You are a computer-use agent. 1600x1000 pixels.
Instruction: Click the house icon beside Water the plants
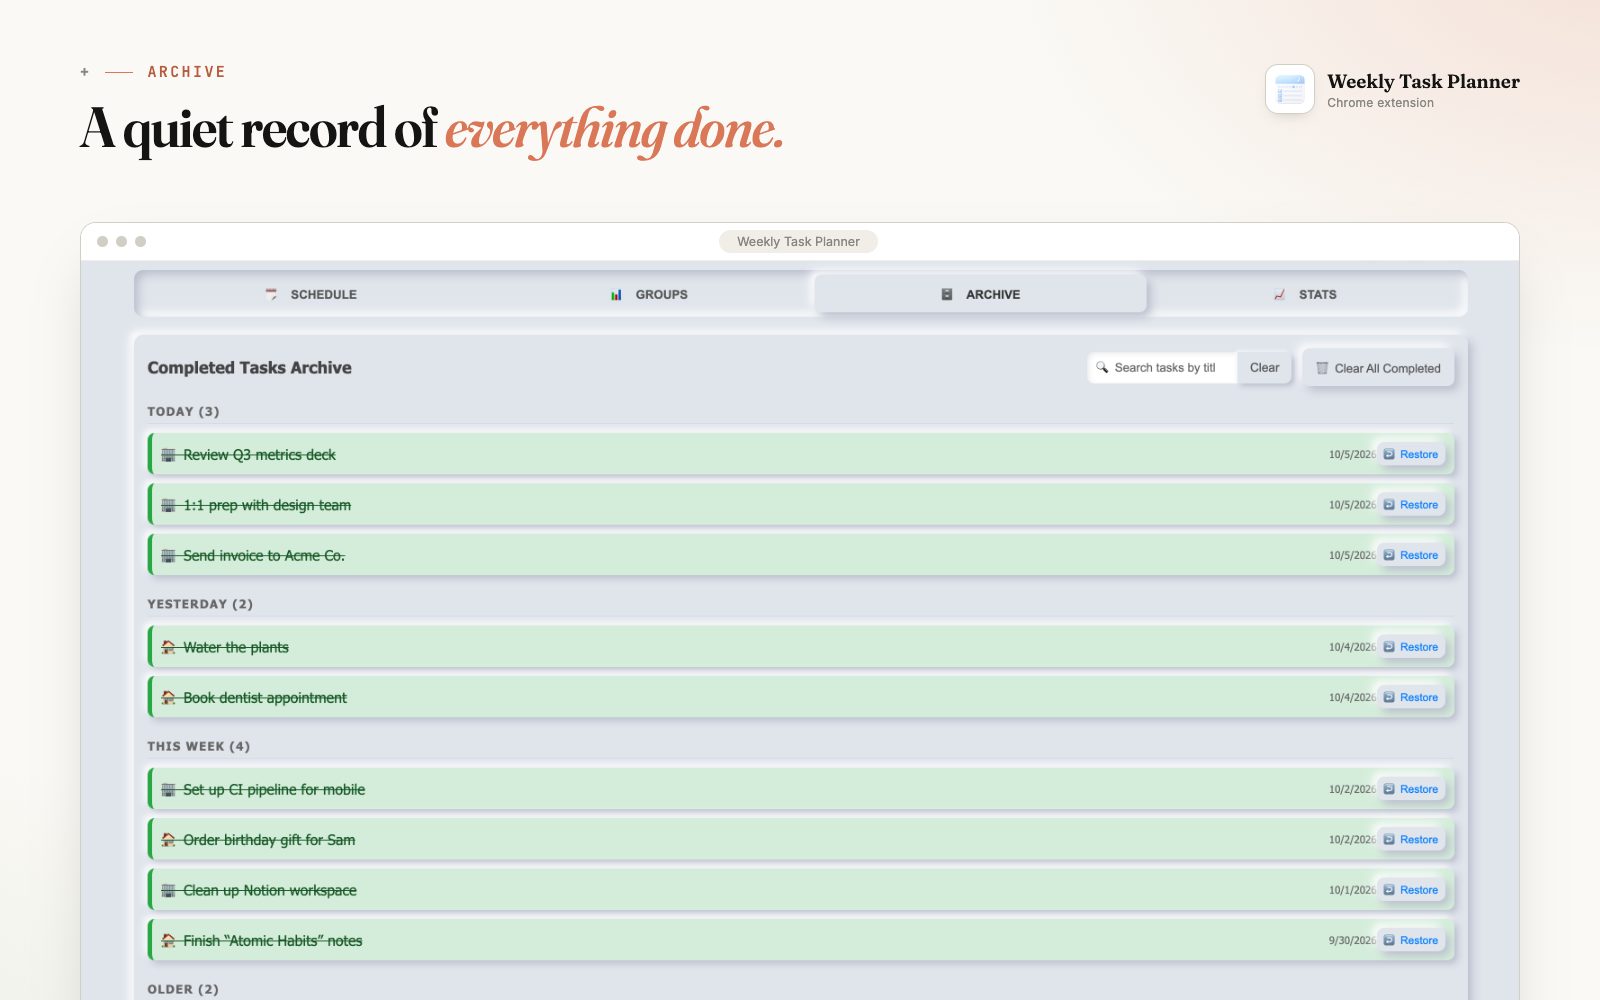click(x=168, y=648)
